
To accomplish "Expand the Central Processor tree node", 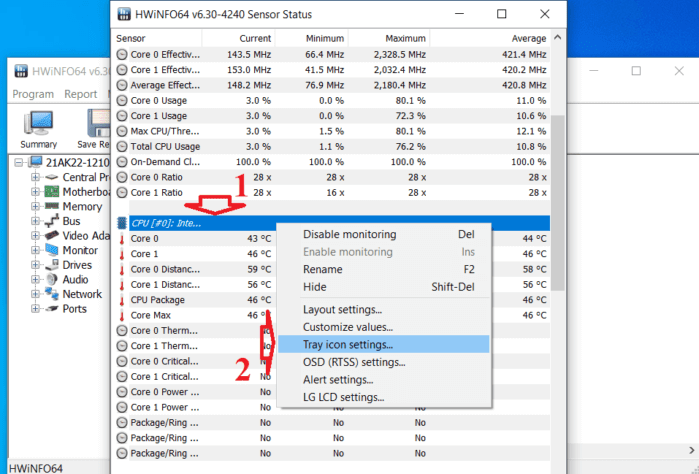I will click(x=35, y=177).
